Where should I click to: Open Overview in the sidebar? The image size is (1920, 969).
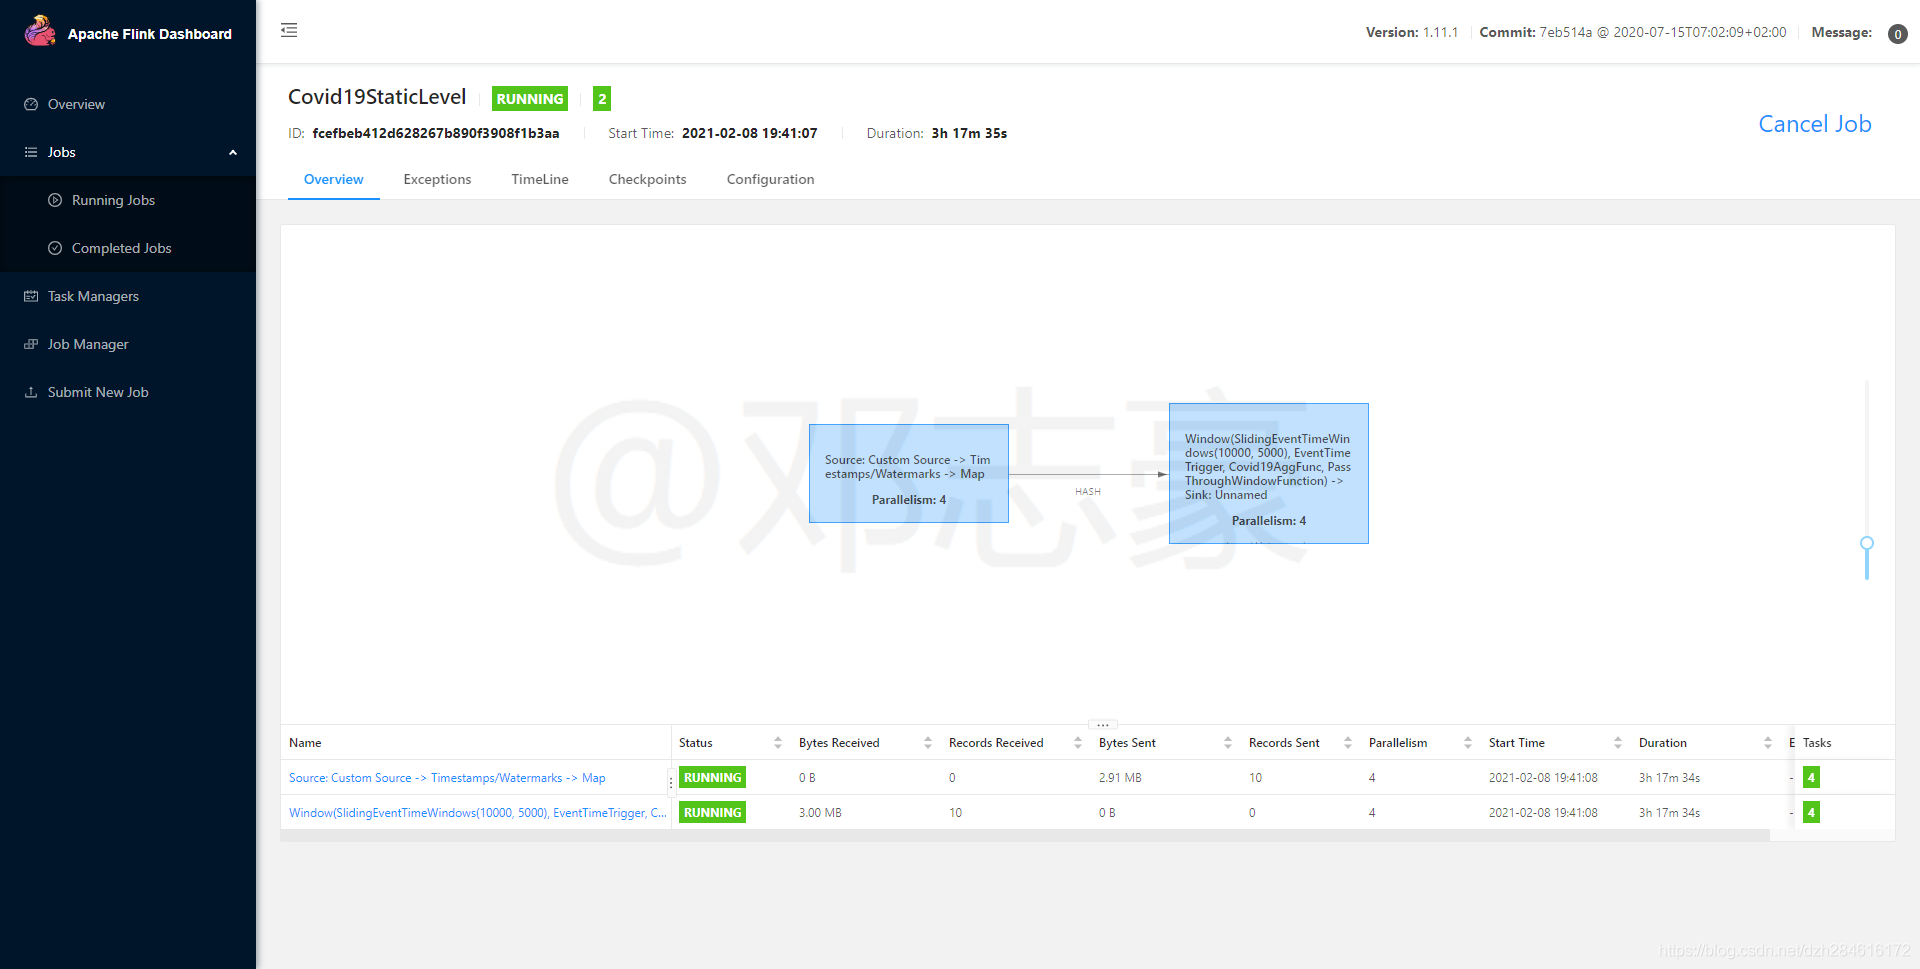128,104
